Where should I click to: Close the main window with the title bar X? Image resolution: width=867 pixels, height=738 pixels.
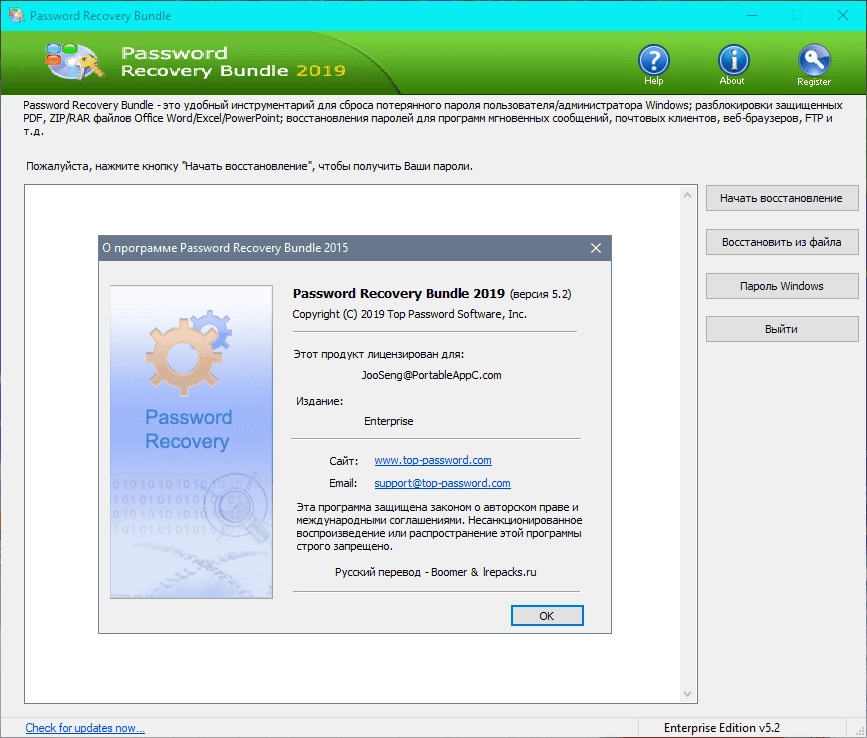(843, 15)
